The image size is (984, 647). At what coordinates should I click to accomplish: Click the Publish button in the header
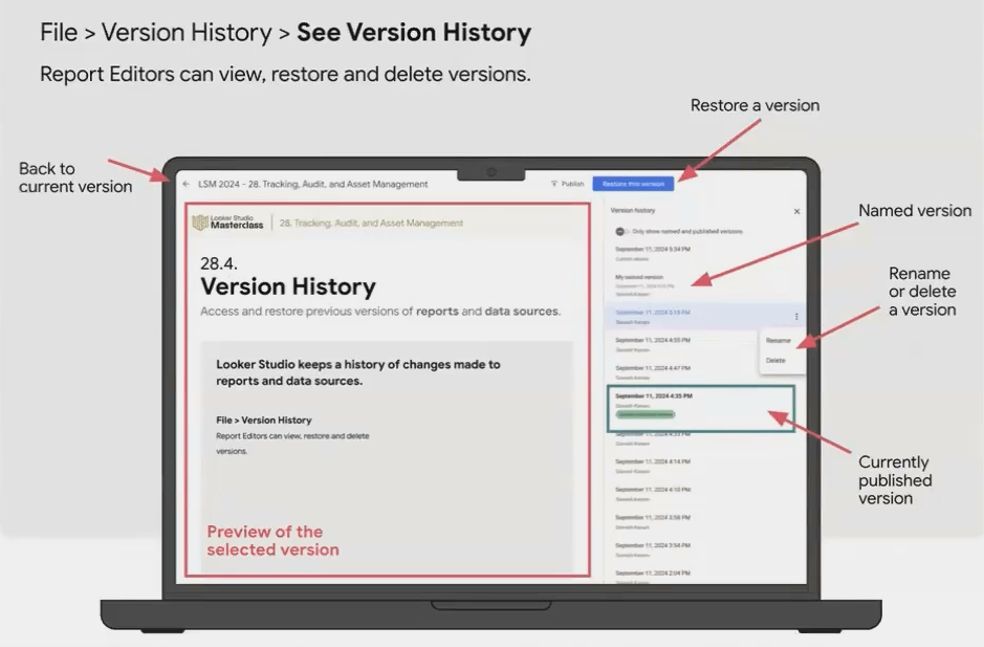tap(567, 184)
